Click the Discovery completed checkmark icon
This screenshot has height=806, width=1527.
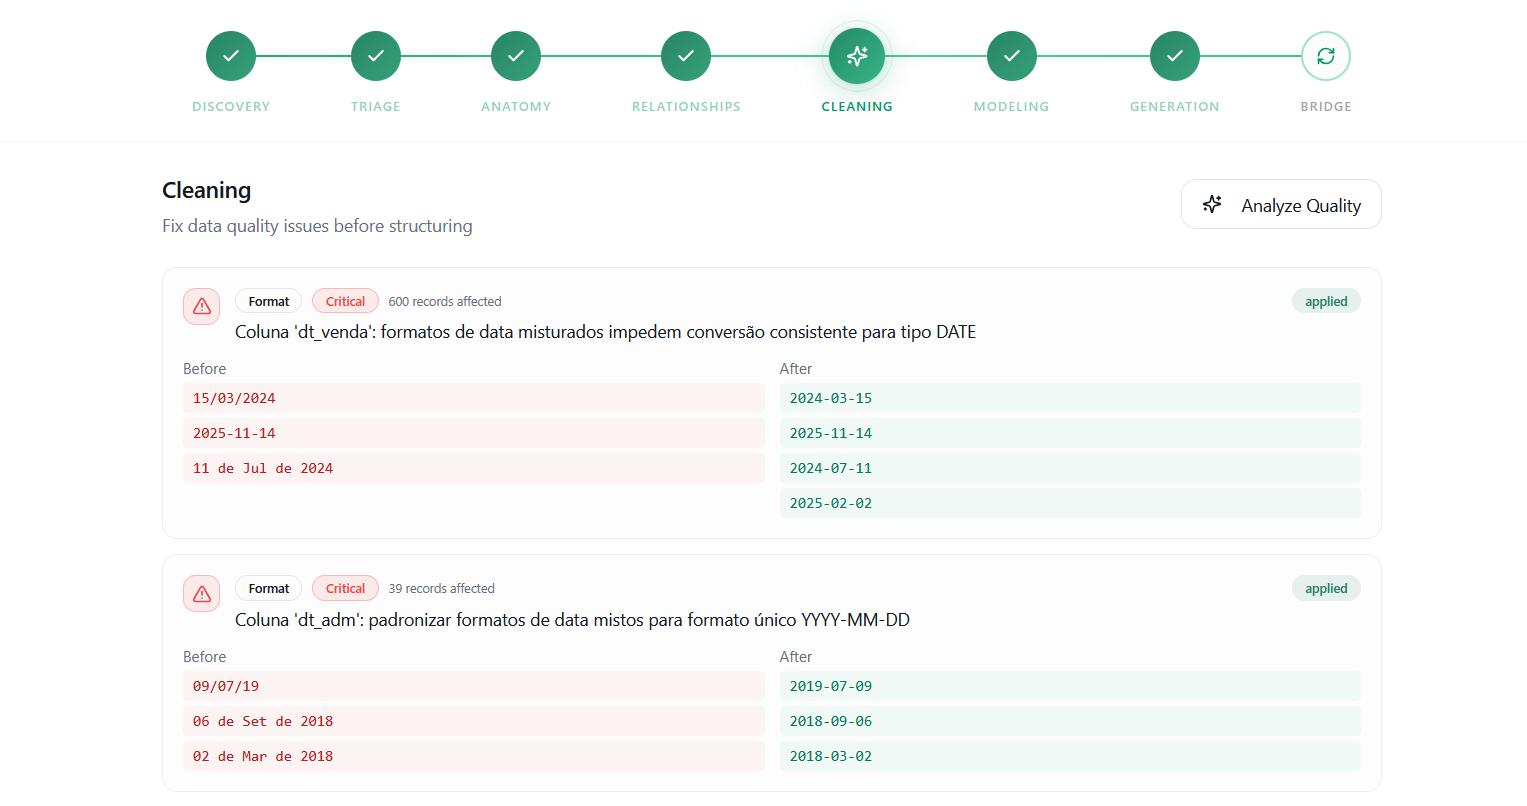(231, 56)
